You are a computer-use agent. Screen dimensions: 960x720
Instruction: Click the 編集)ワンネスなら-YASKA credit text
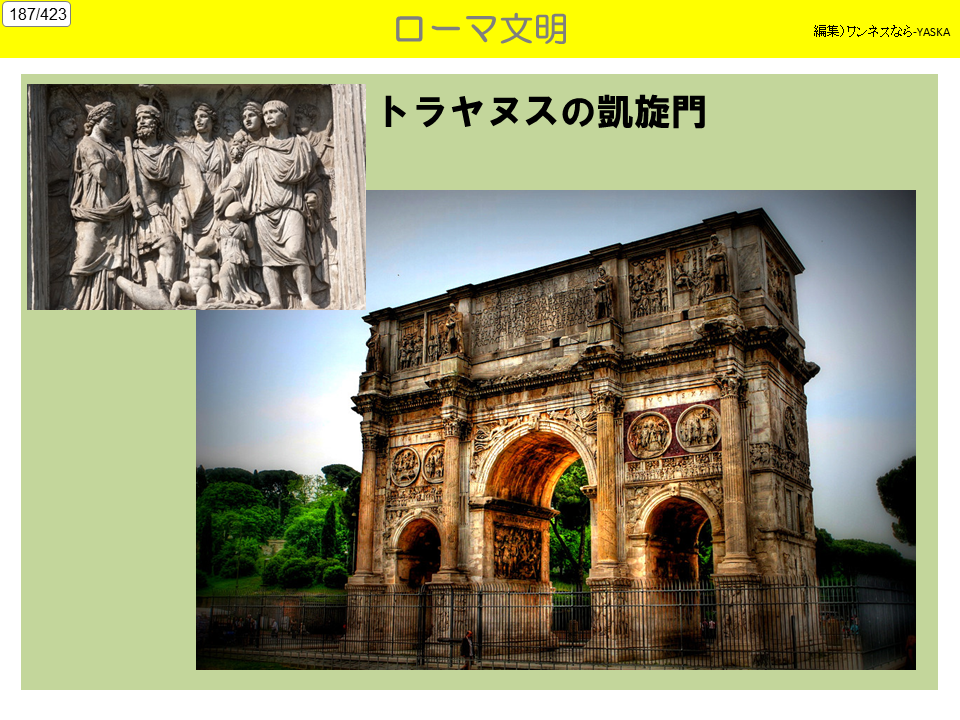881,32
